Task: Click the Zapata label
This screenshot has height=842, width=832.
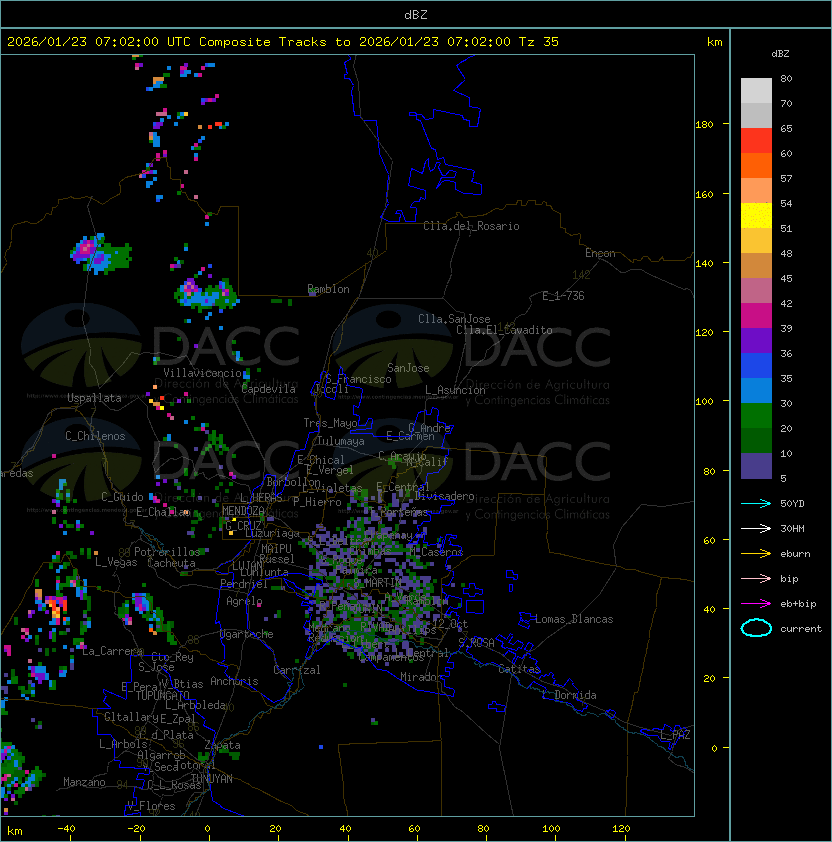Action: tap(222, 745)
